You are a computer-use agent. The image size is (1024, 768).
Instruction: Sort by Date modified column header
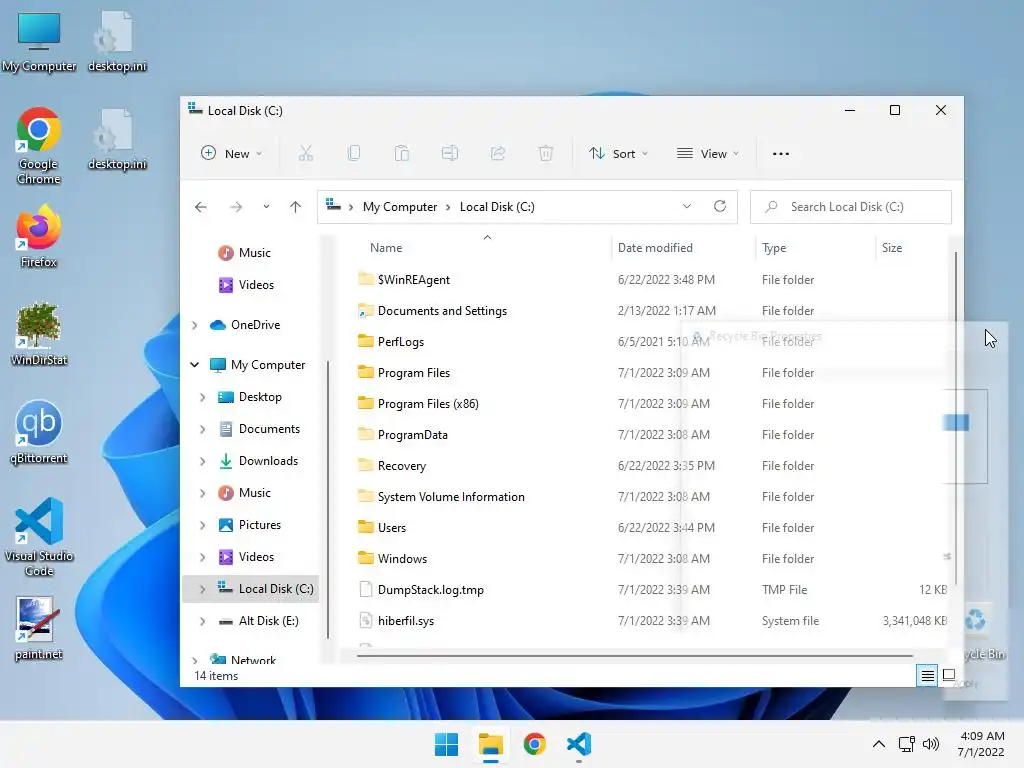(655, 248)
